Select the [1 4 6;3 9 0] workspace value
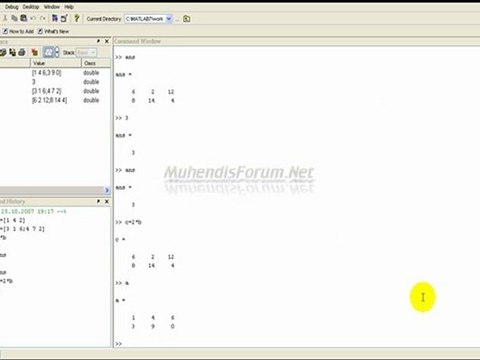 47,73
